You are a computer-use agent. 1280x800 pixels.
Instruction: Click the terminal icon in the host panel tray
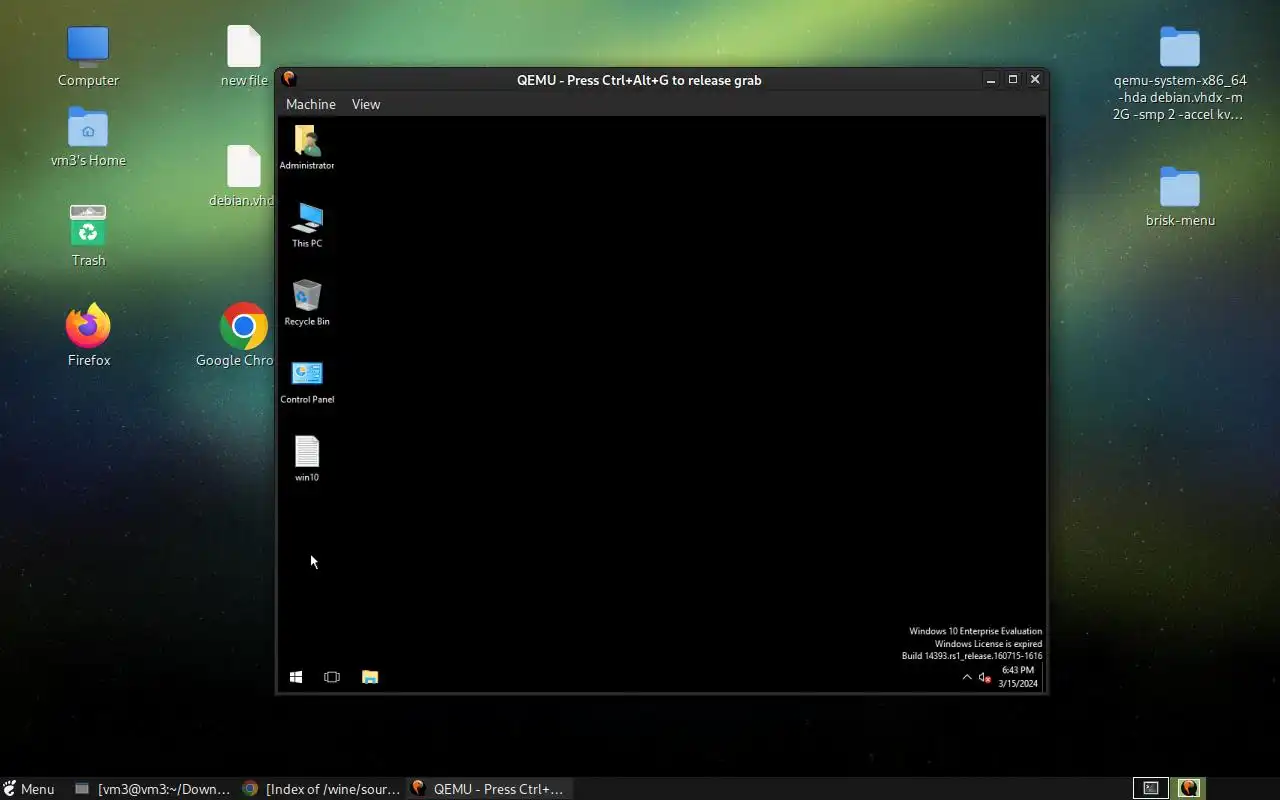click(1151, 788)
